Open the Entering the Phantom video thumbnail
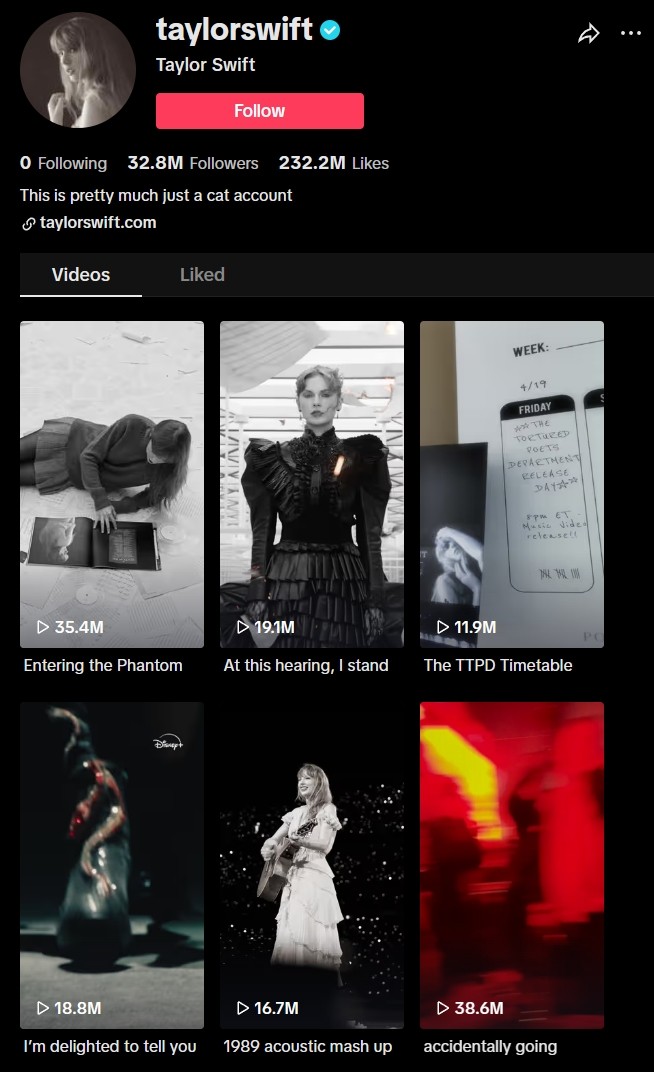The height and width of the screenshot is (1072, 654). [112, 484]
